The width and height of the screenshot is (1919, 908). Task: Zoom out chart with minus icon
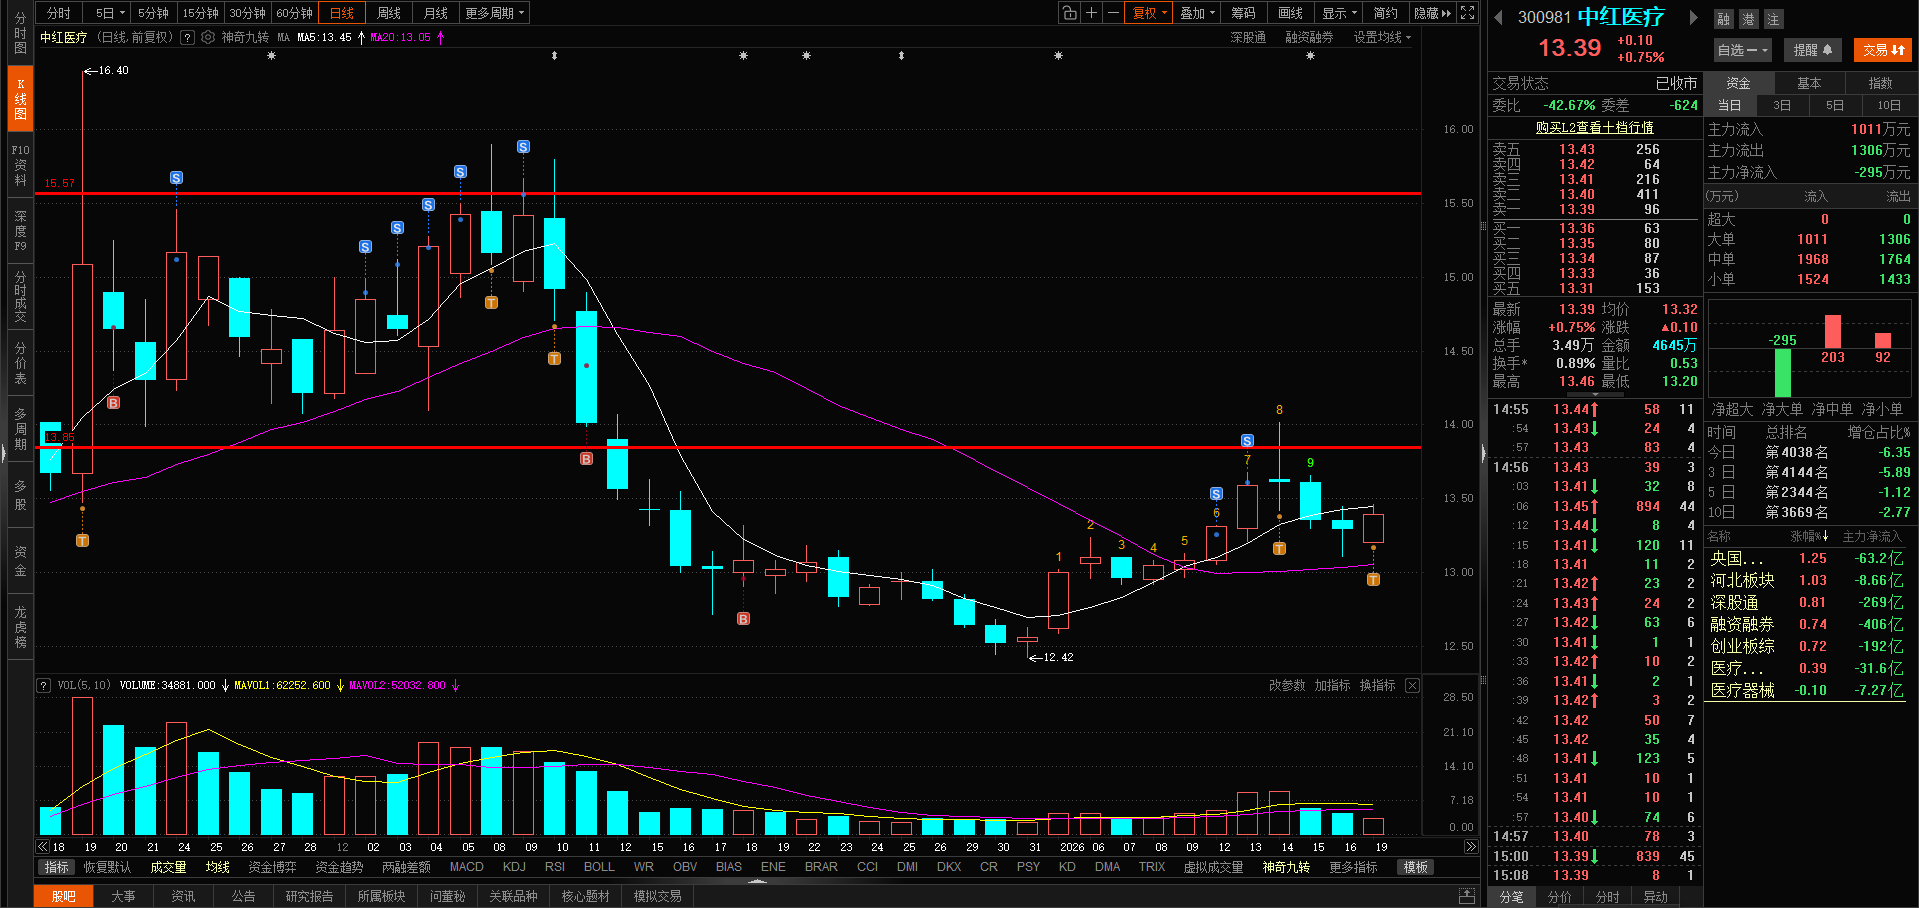[1113, 13]
